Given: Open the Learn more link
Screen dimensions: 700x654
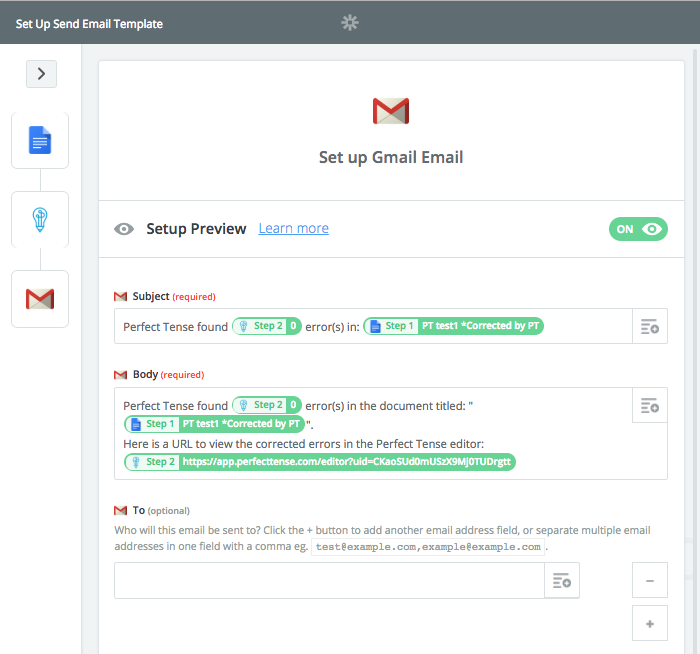Looking at the screenshot, I should [x=293, y=228].
